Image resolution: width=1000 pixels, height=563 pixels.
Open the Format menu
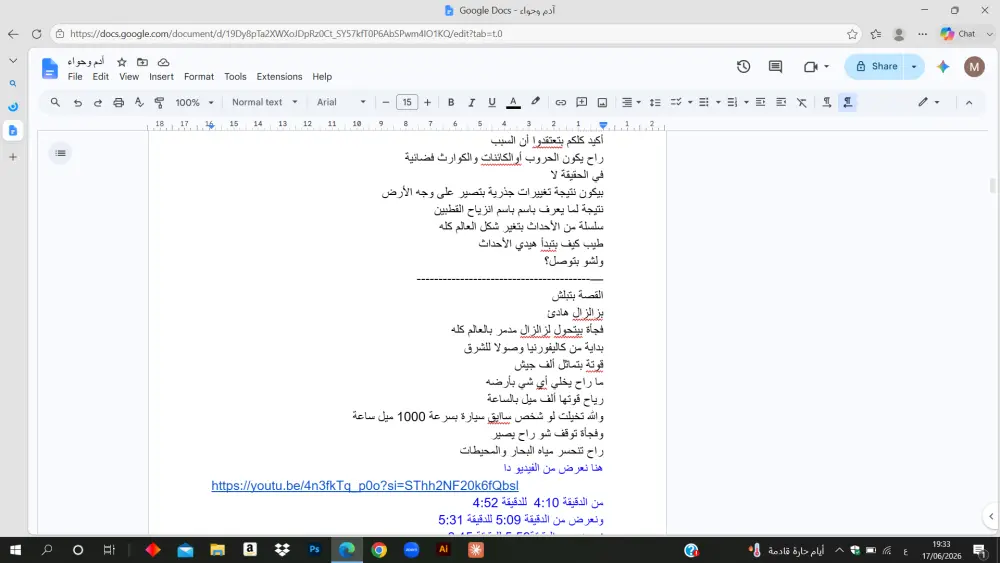pos(199,77)
